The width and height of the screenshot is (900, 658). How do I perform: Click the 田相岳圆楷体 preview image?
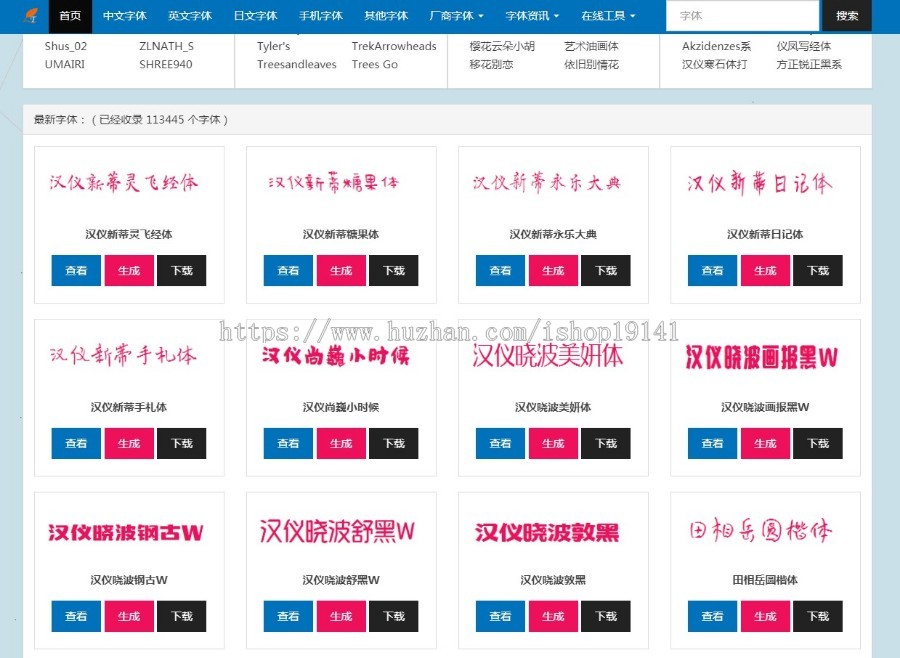click(x=761, y=530)
